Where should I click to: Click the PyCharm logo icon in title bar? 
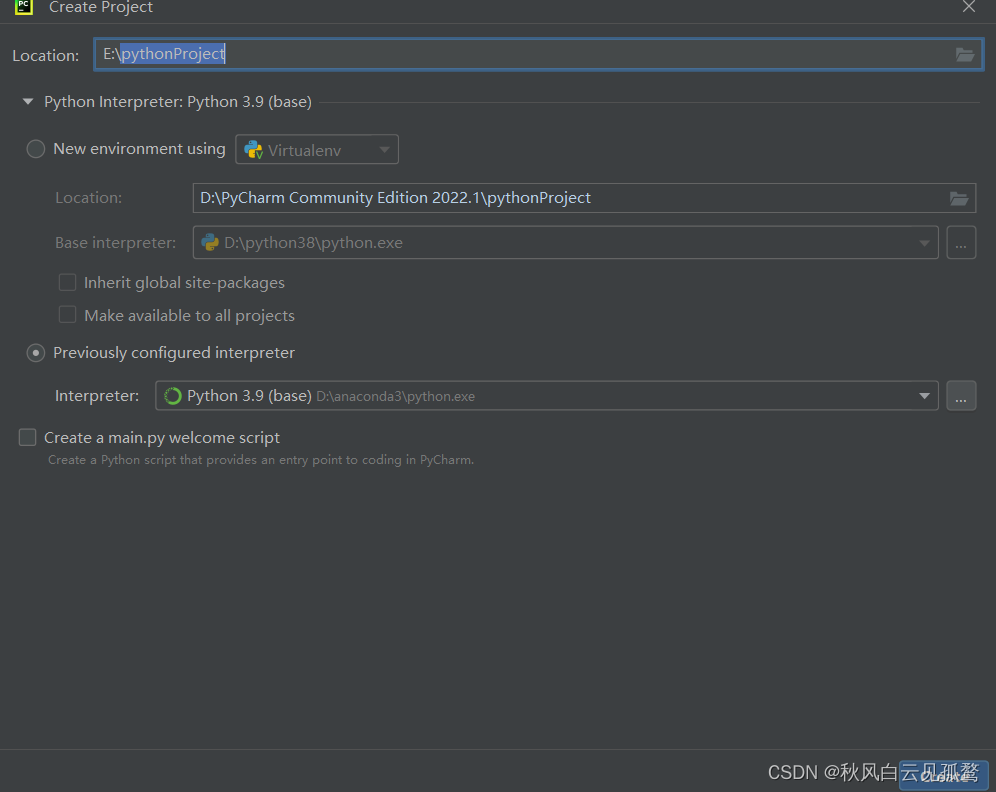pos(24,7)
